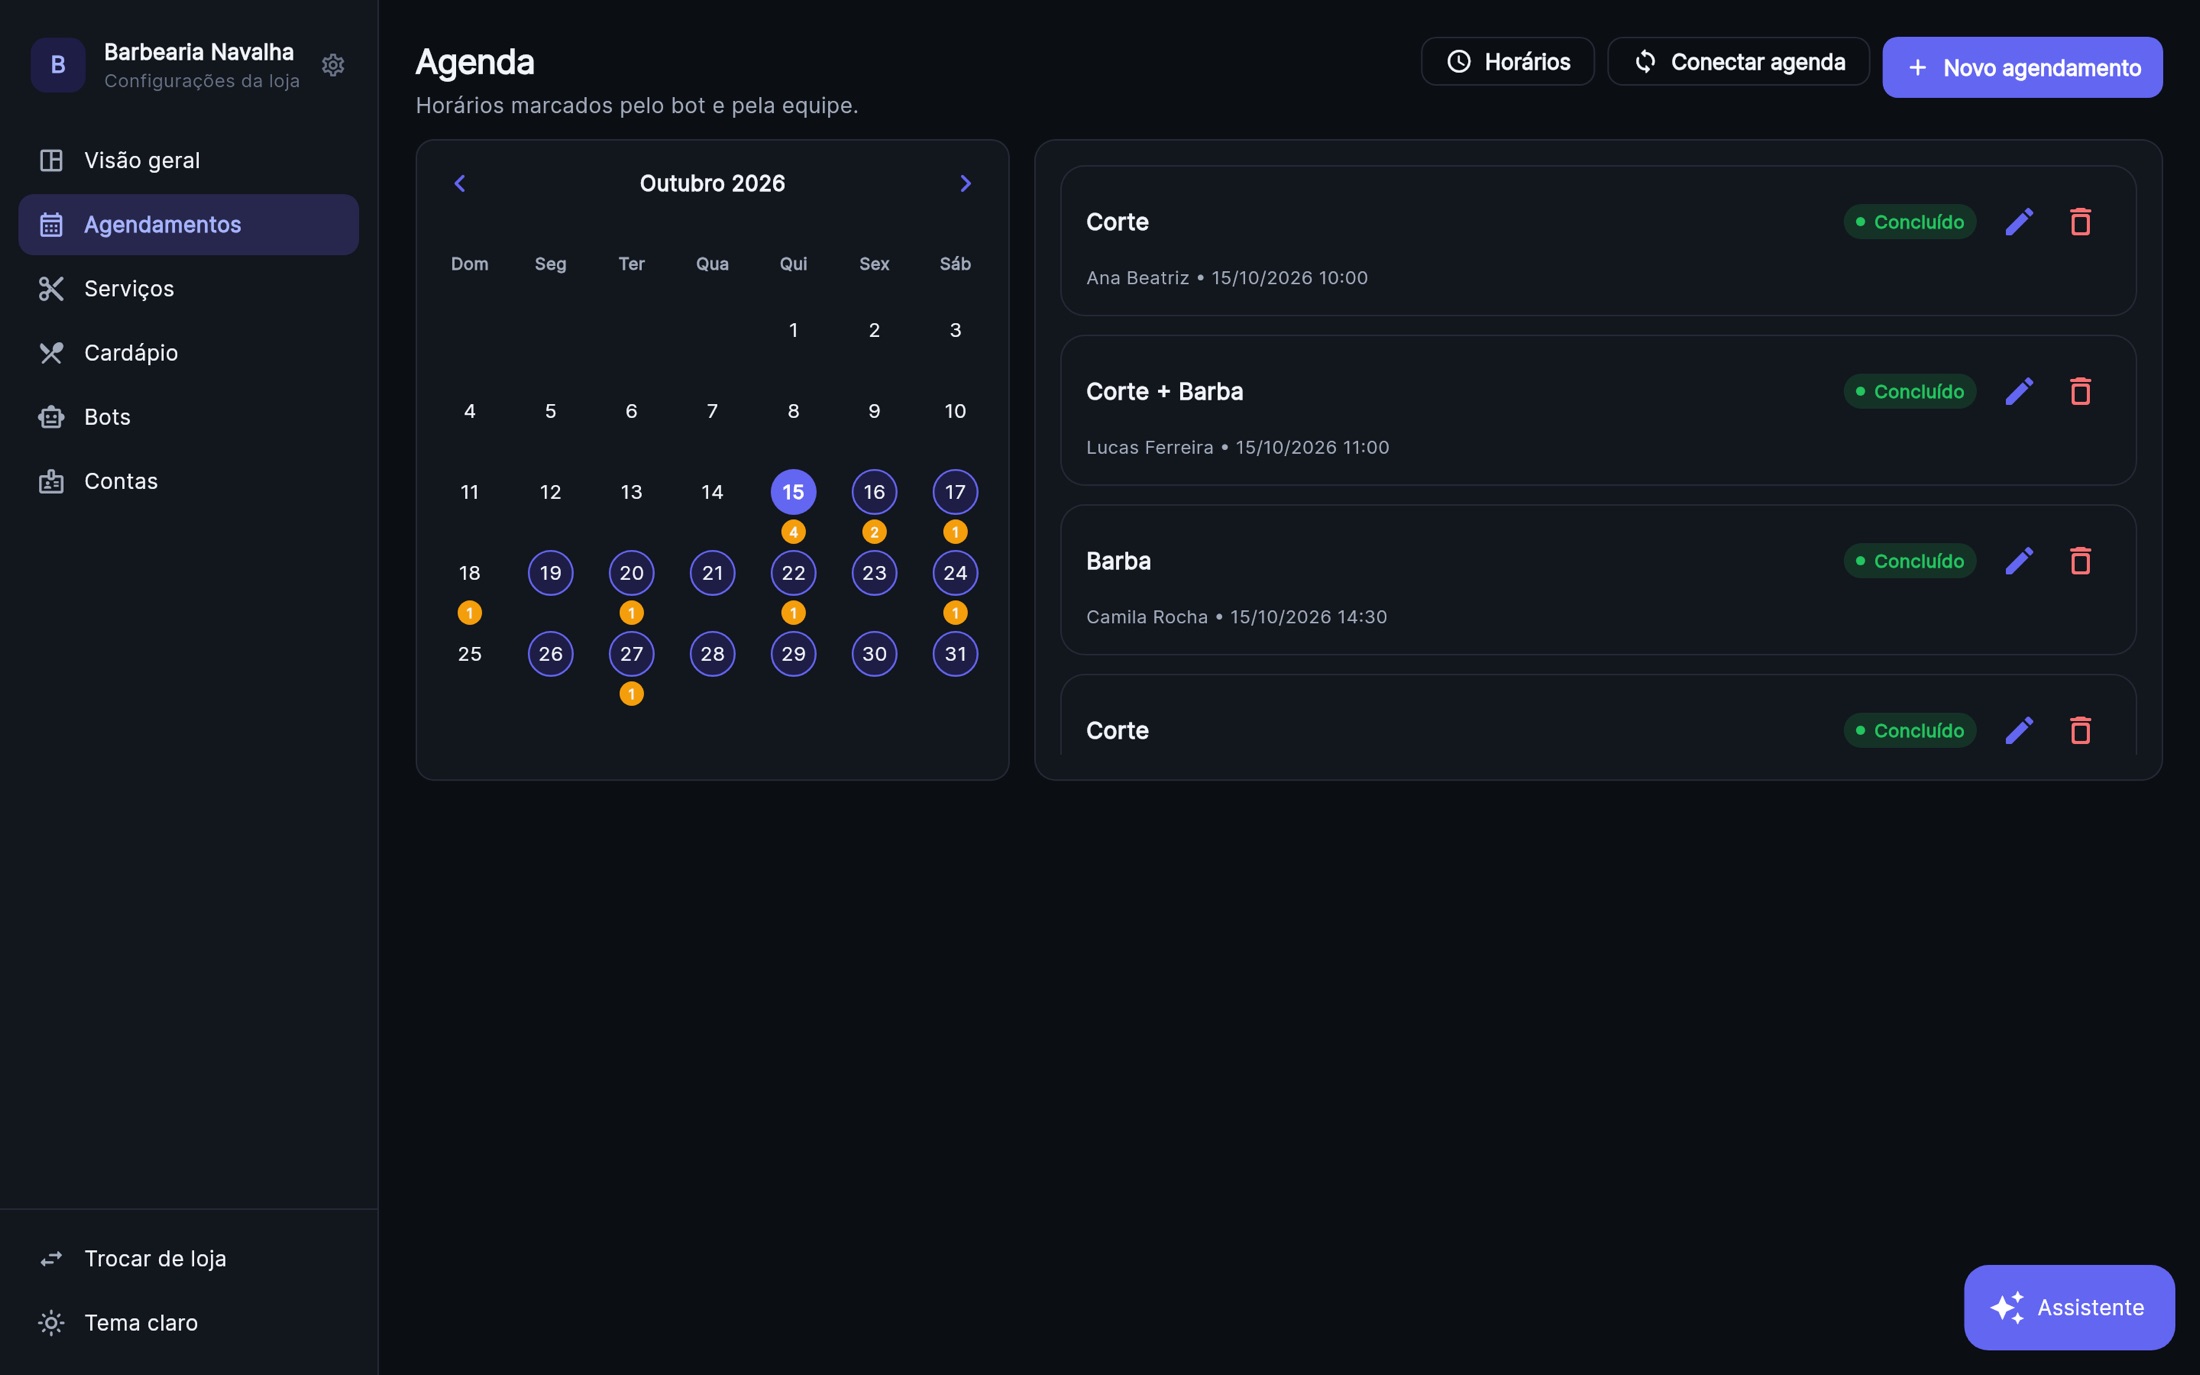Delete the last Corte appointment card

(2080, 730)
